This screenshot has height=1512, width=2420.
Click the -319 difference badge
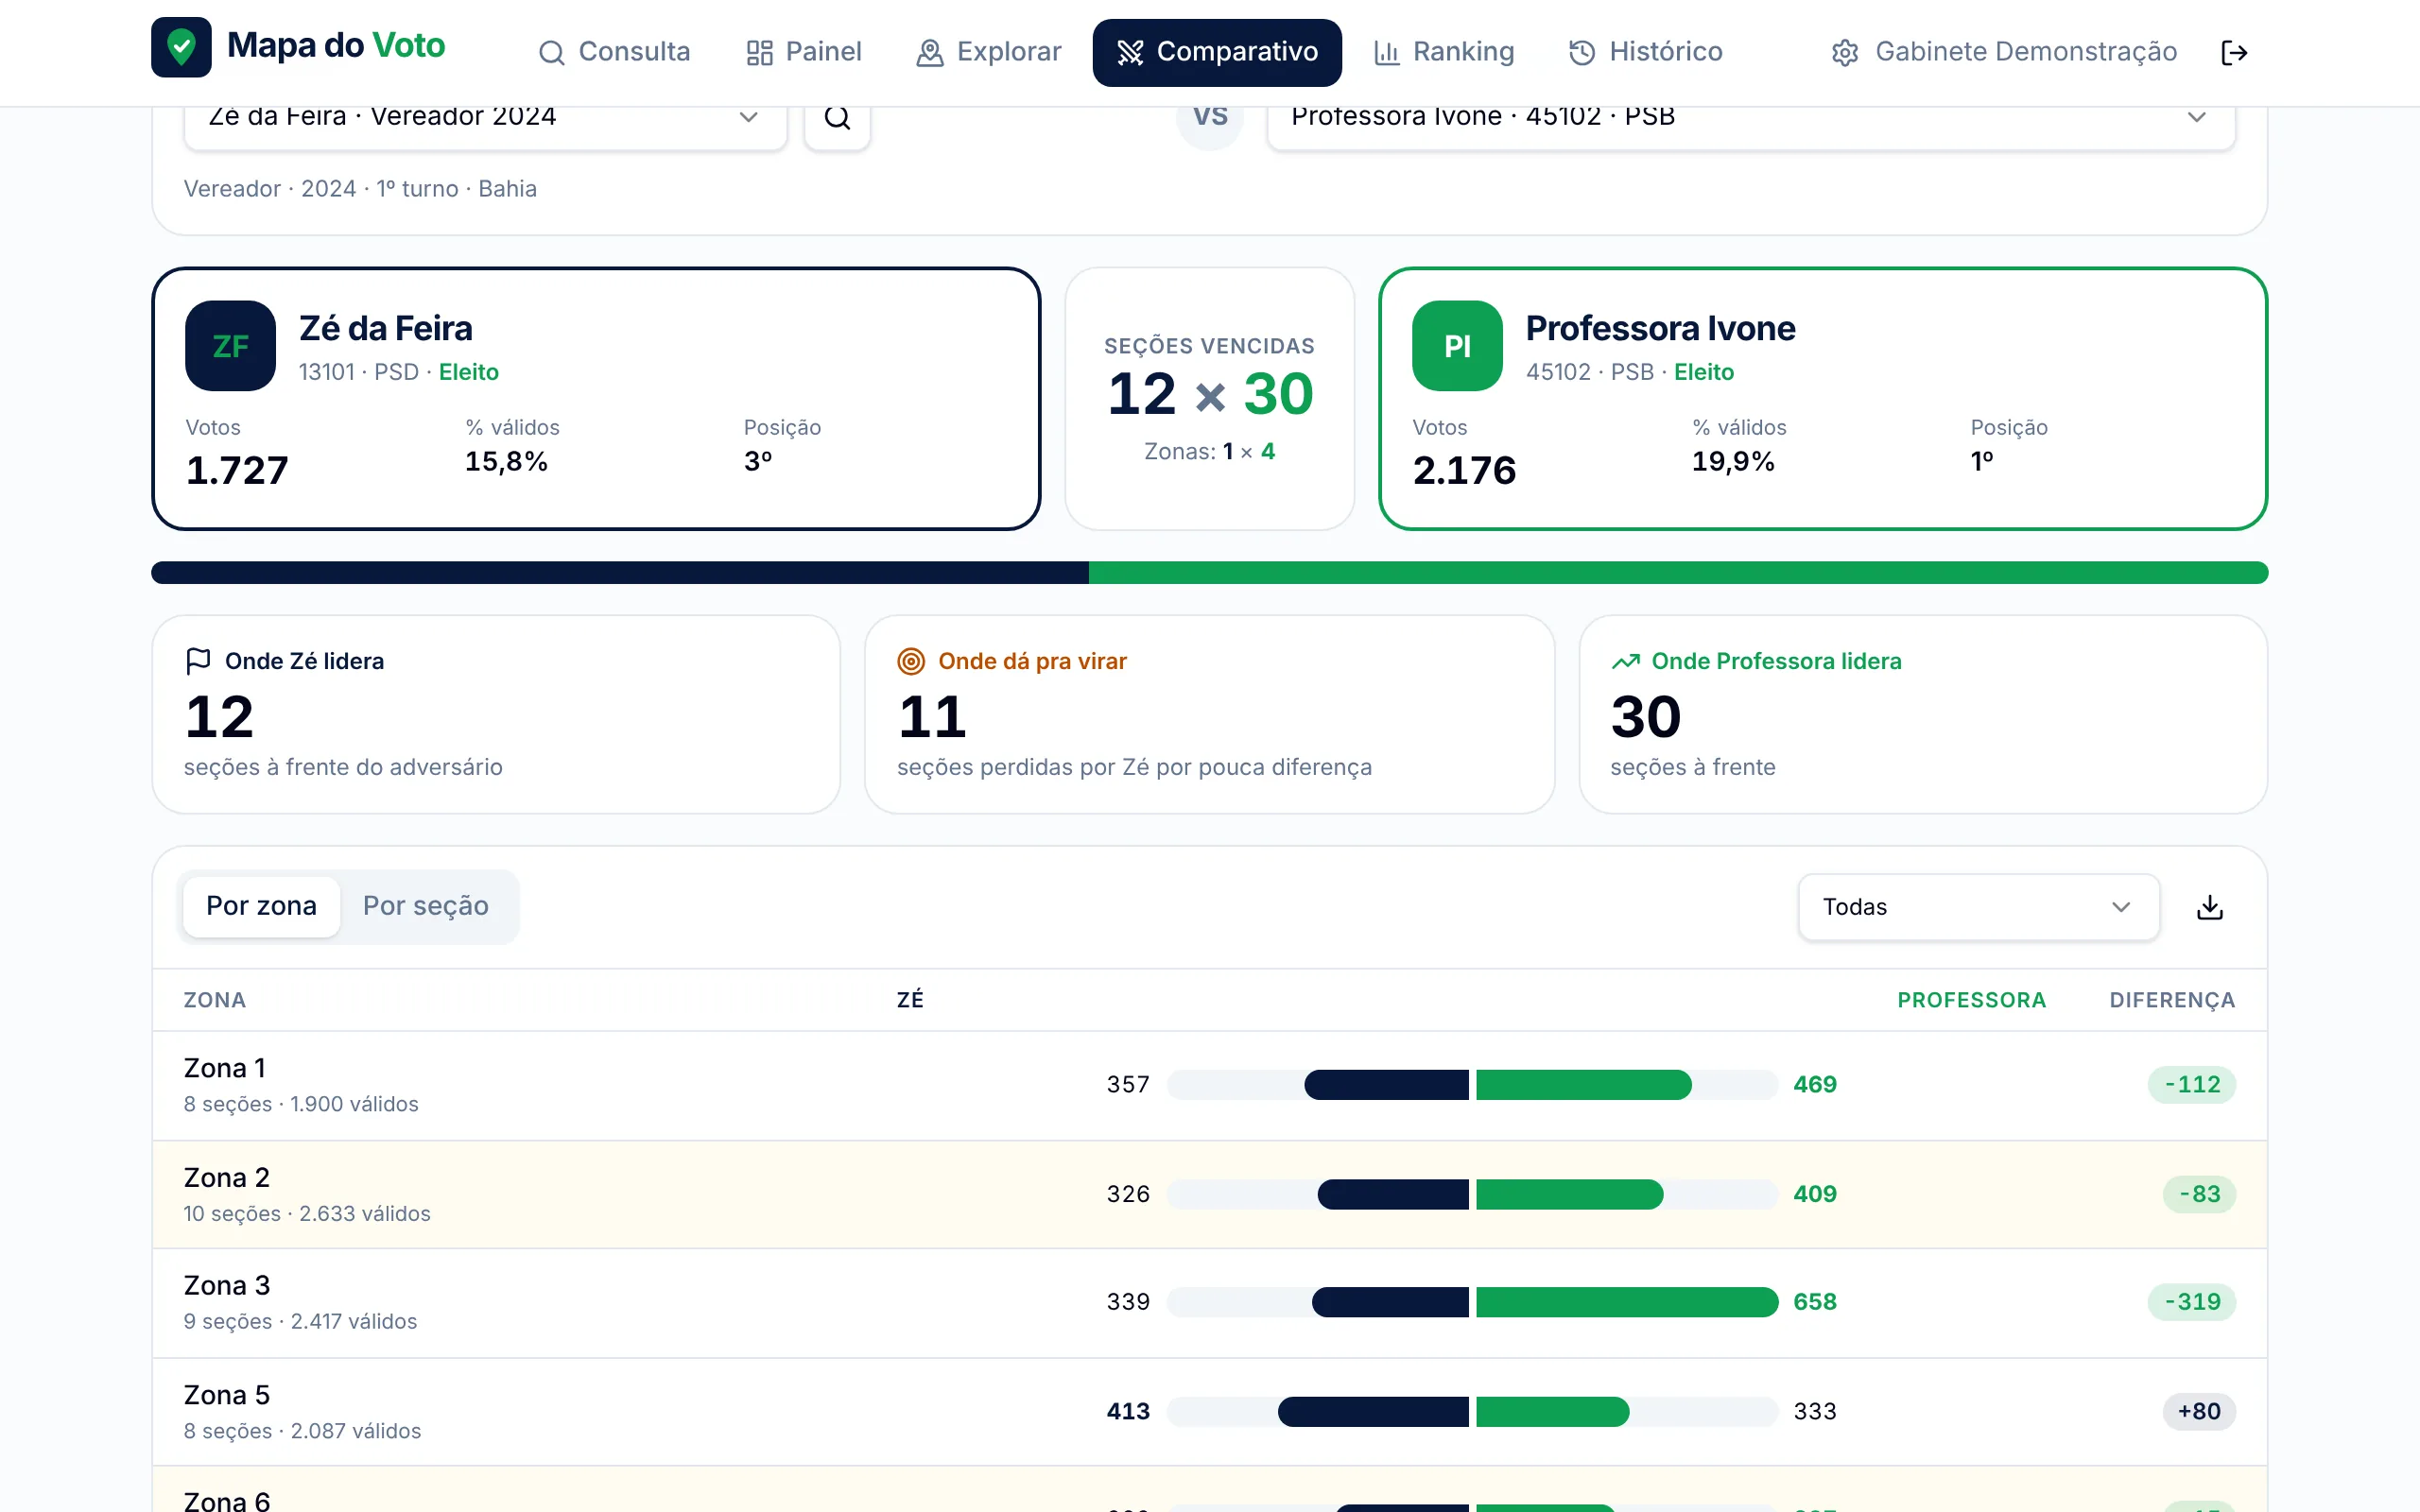pos(2192,1302)
